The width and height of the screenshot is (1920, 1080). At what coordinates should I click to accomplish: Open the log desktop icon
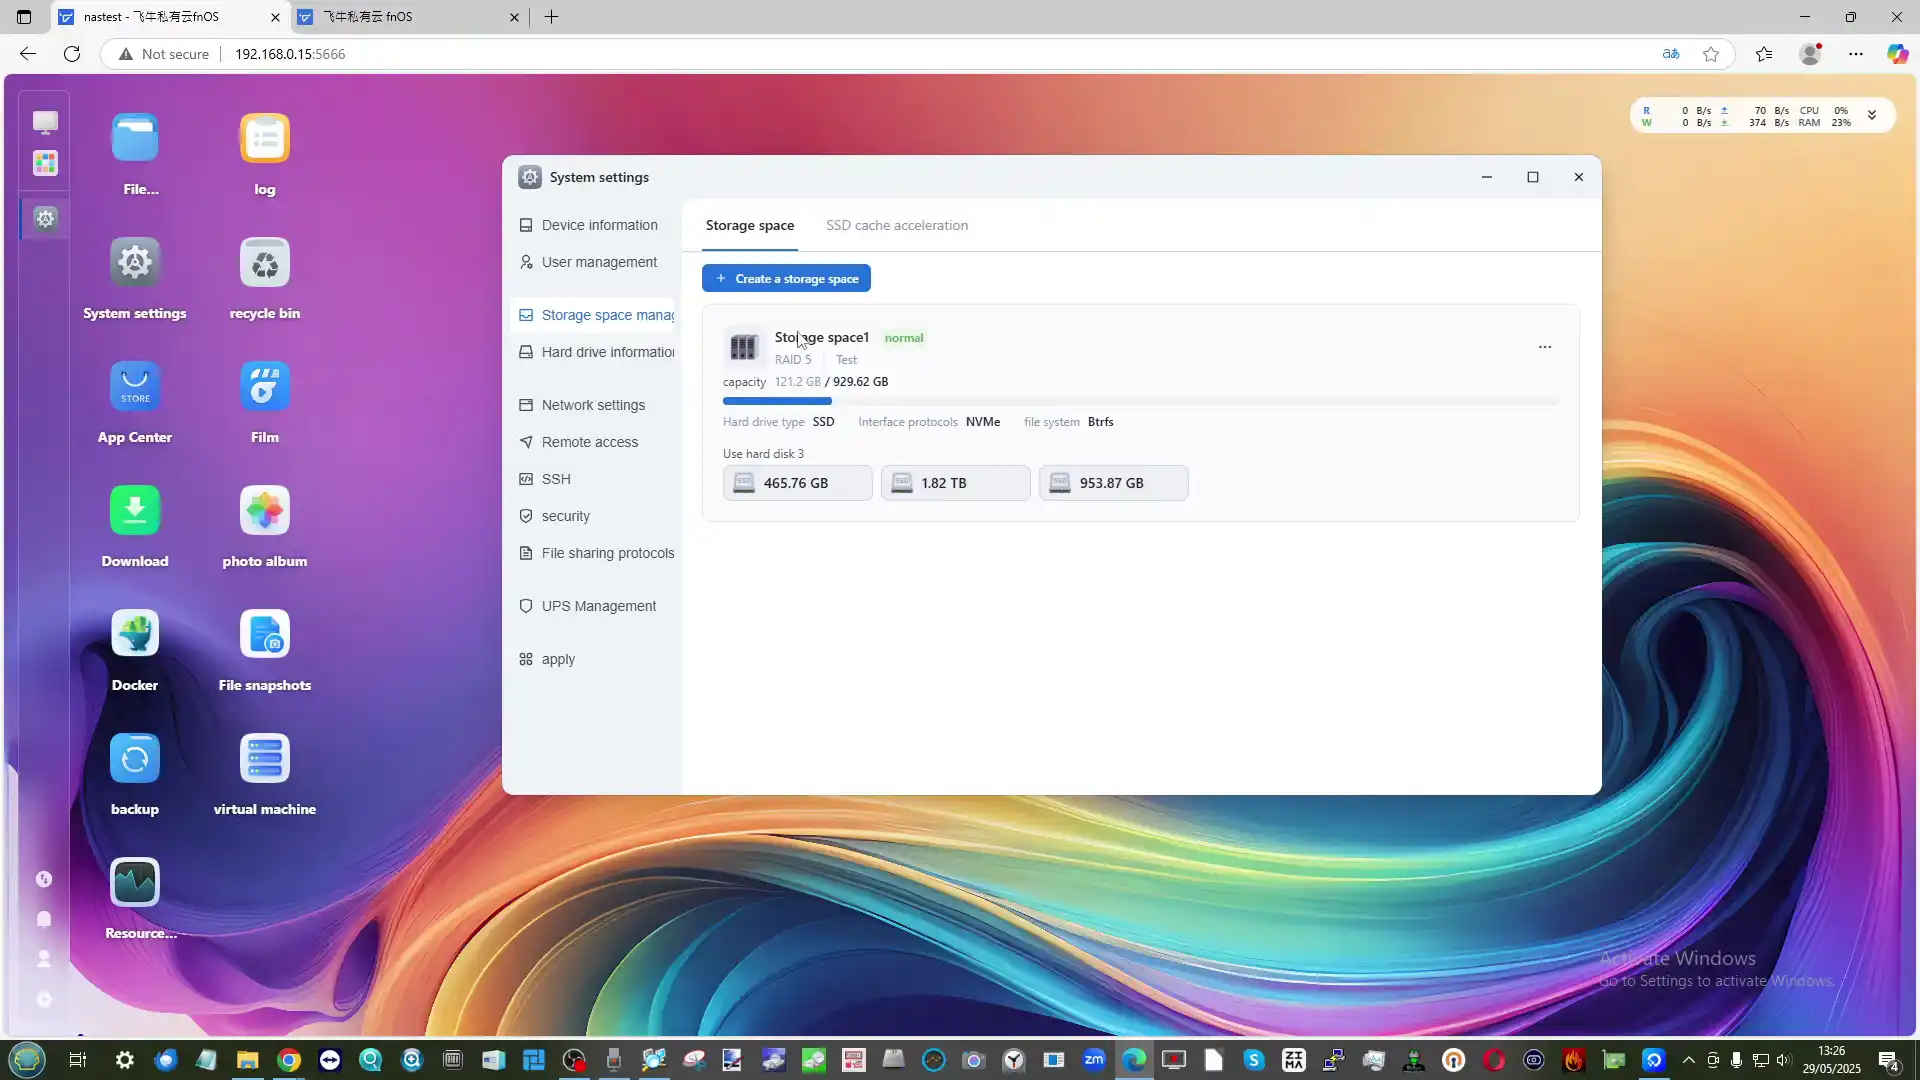(265, 139)
